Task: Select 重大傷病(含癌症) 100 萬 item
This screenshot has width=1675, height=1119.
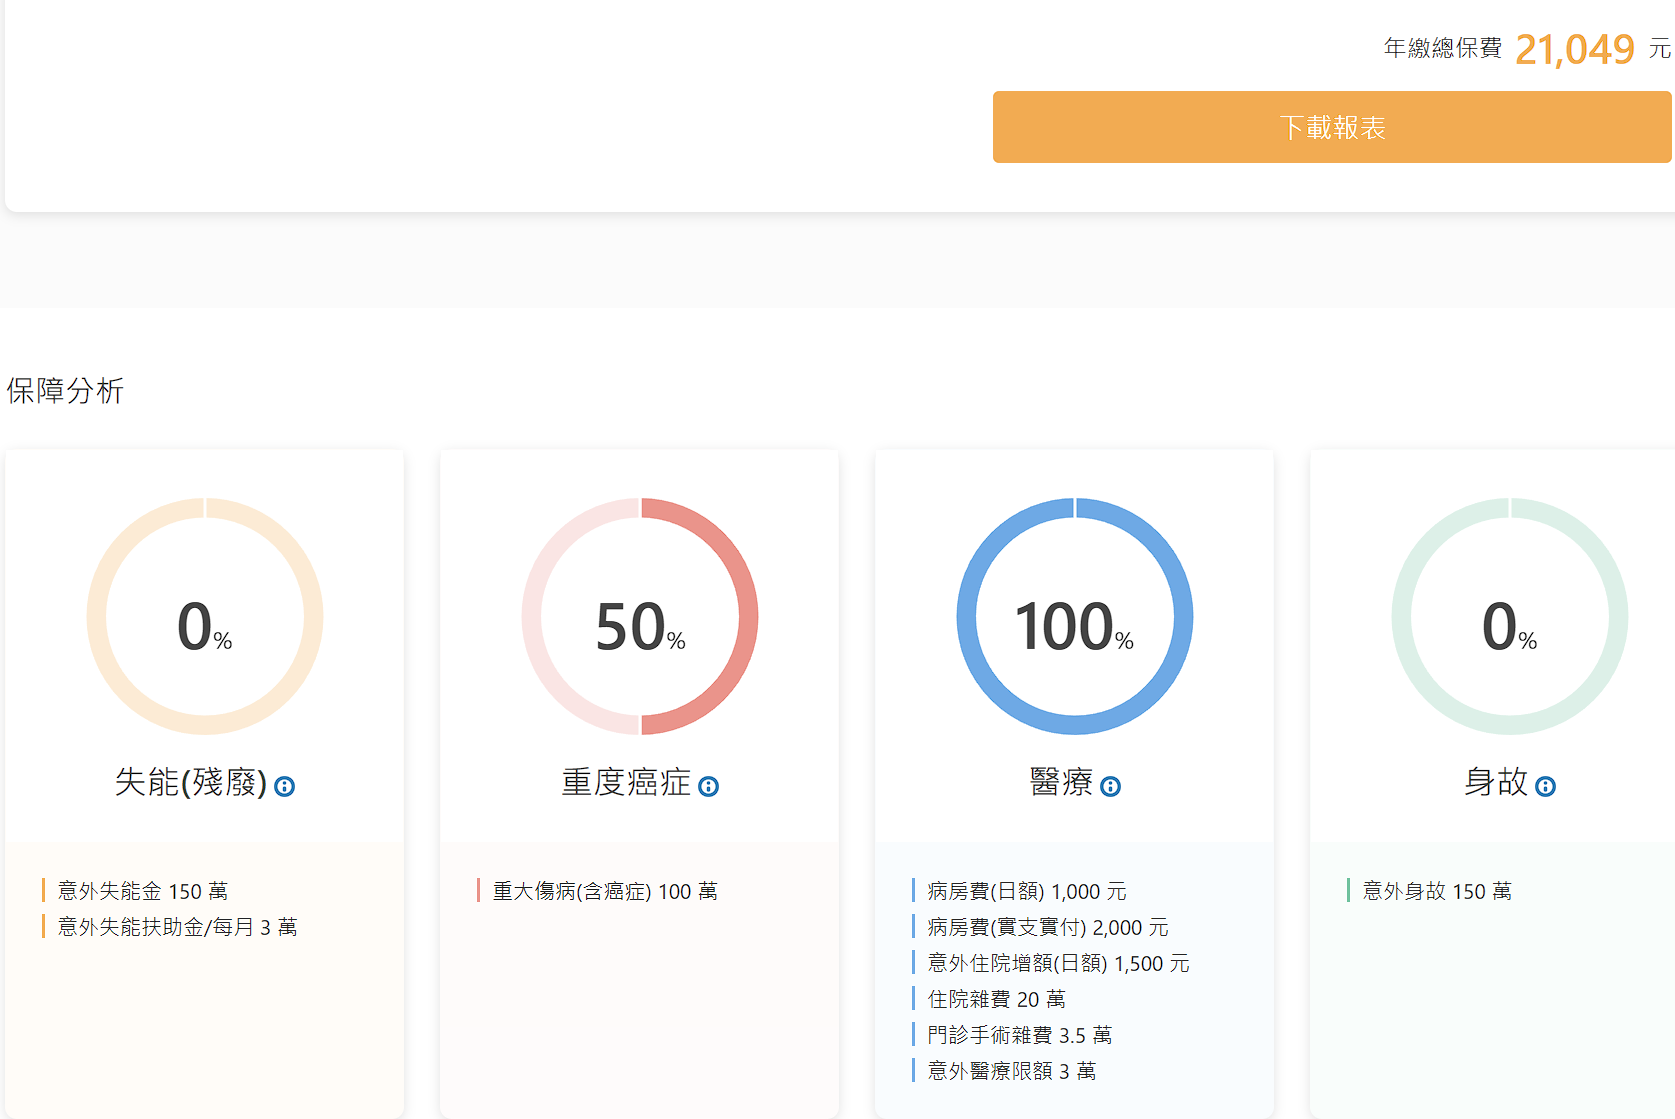Action: click(x=605, y=891)
